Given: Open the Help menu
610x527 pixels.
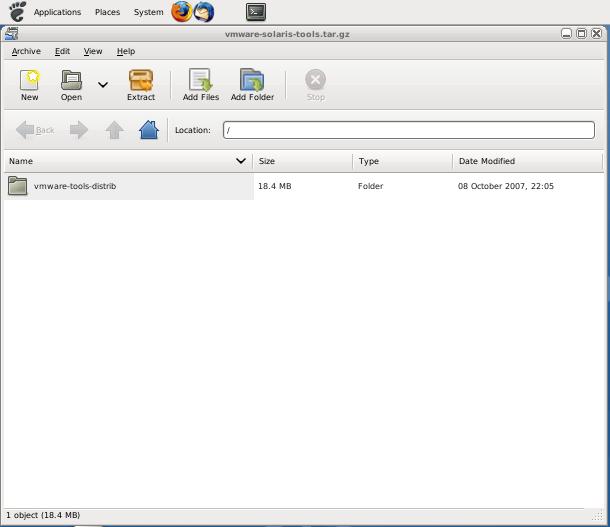Looking at the screenshot, I should (x=125, y=51).
